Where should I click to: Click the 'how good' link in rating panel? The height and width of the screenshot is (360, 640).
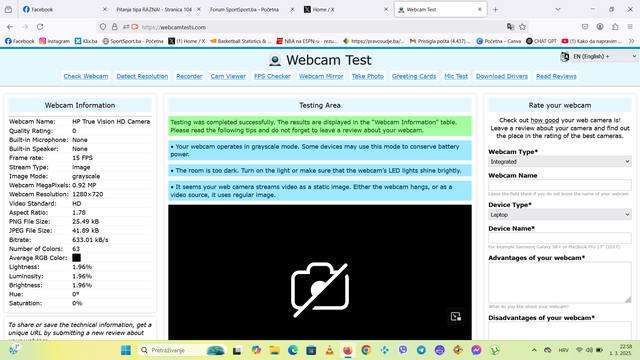pyautogui.click(x=544, y=120)
